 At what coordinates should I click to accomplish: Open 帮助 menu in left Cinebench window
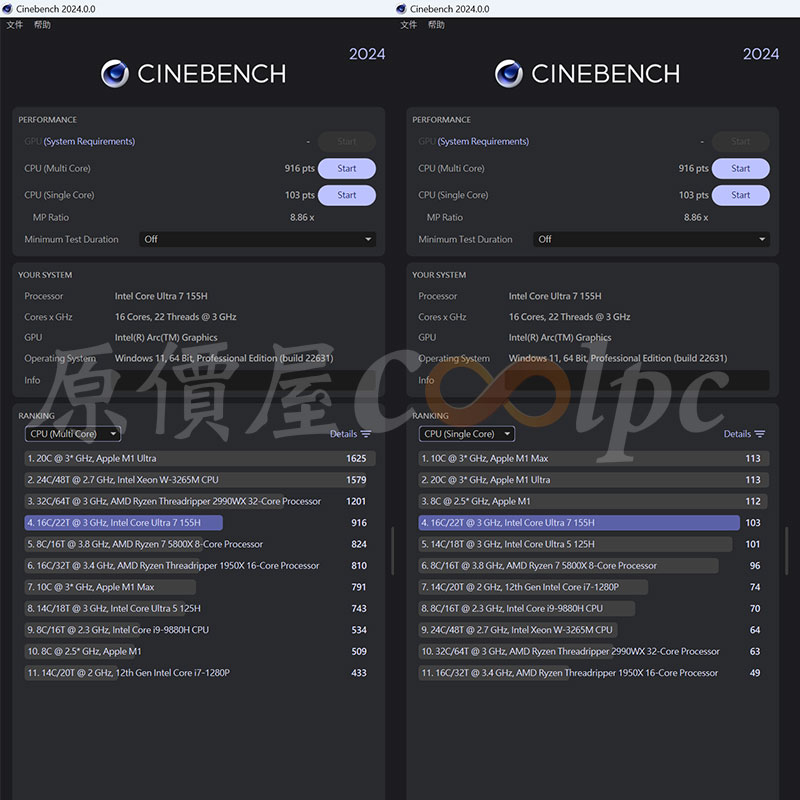pyautogui.click(x=42, y=24)
